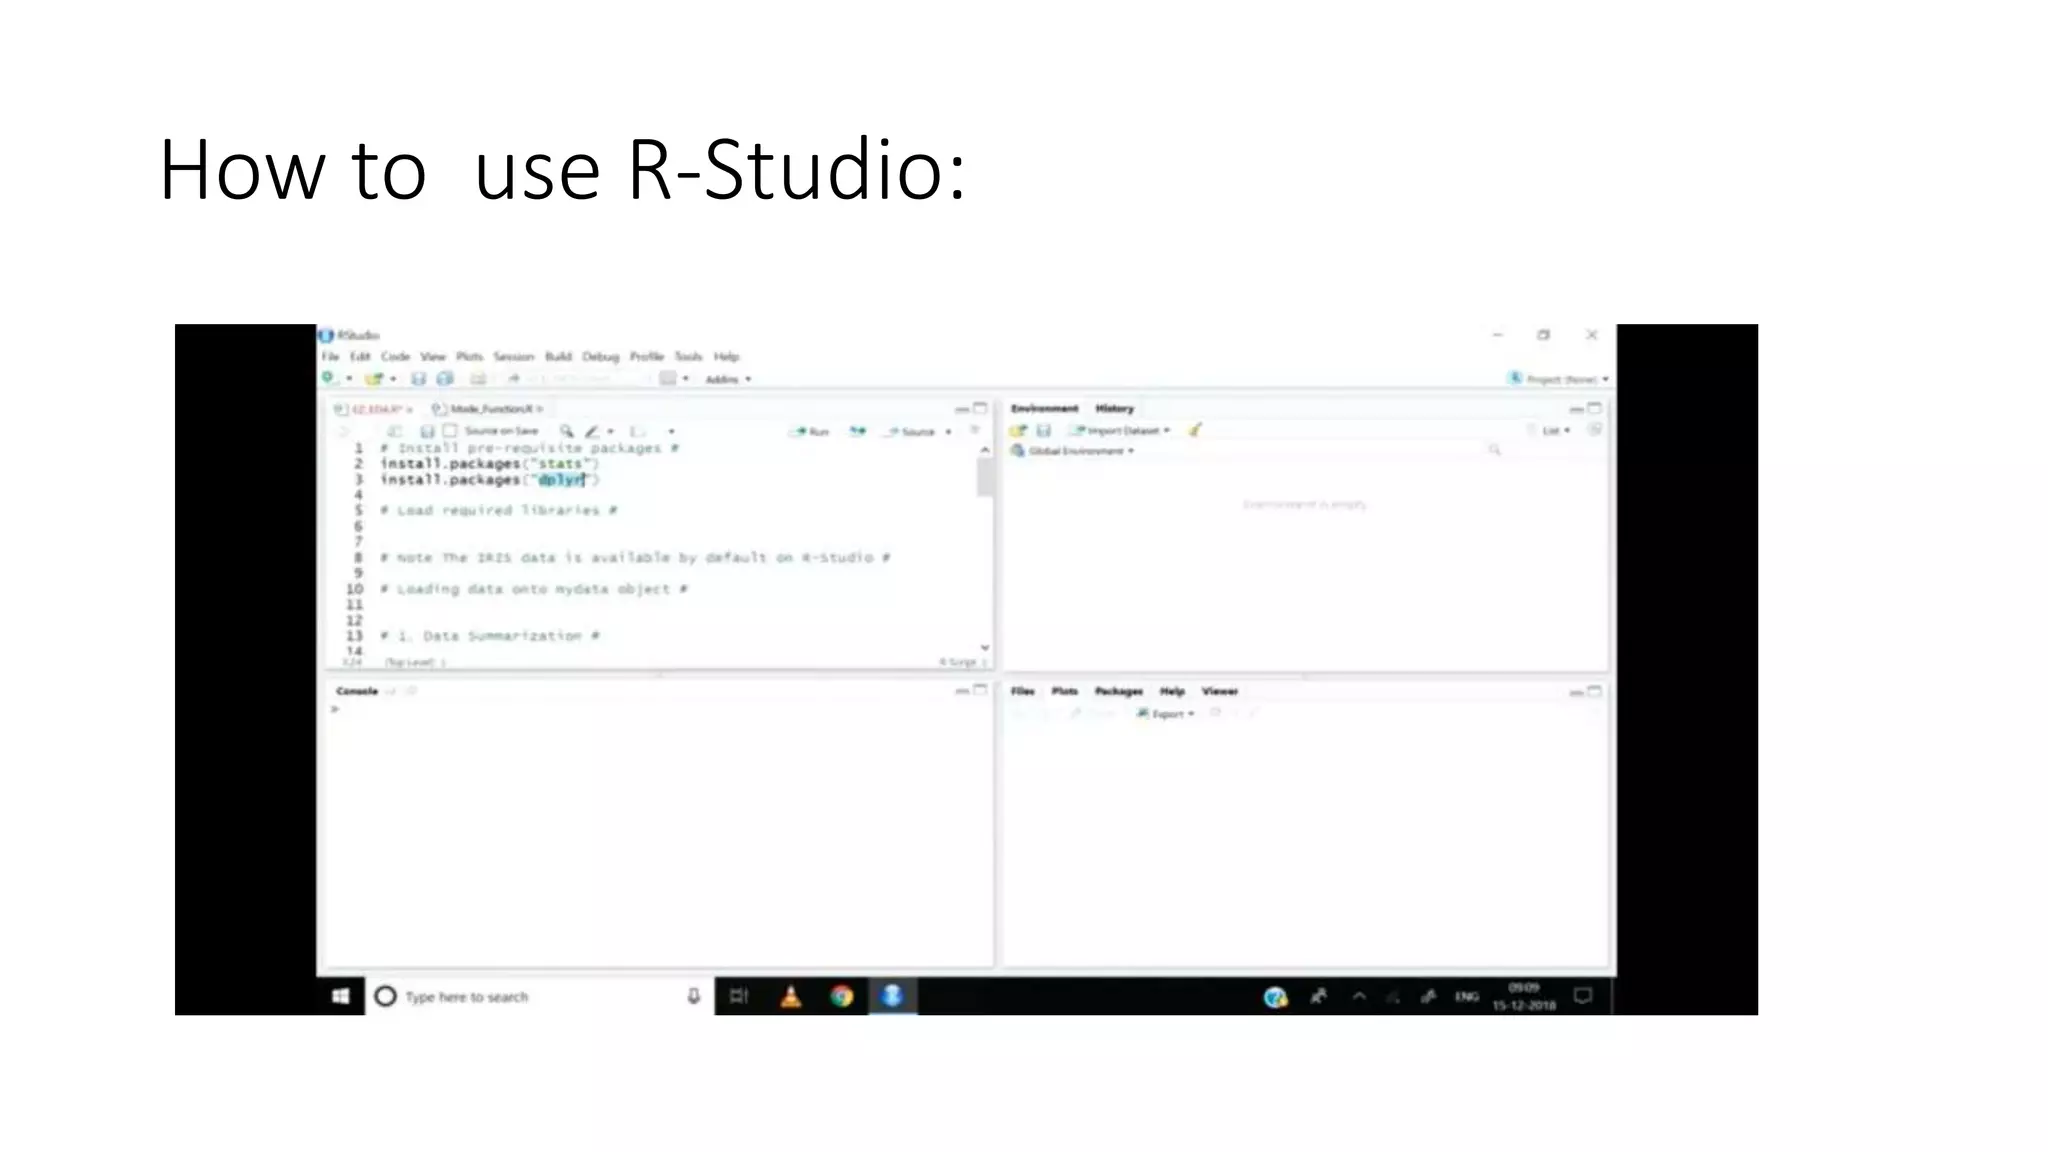Open the File menu

coord(330,356)
